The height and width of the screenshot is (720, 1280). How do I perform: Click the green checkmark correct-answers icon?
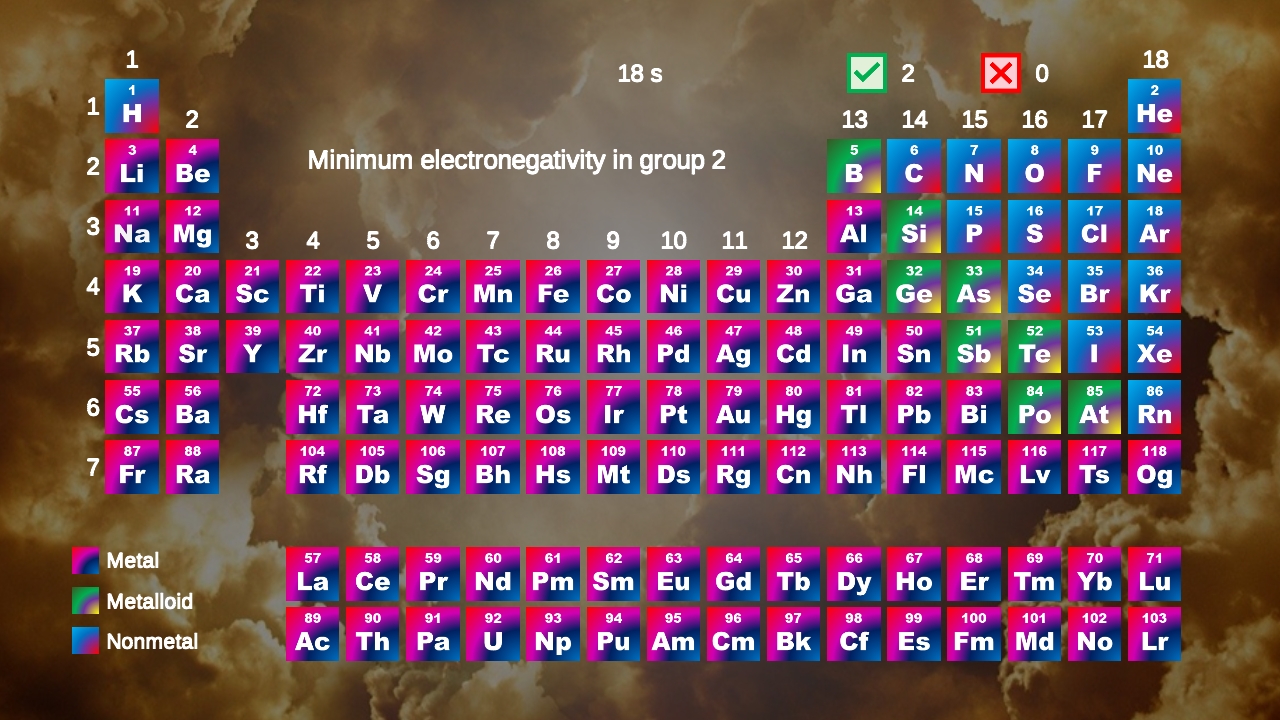click(x=867, y=73)
